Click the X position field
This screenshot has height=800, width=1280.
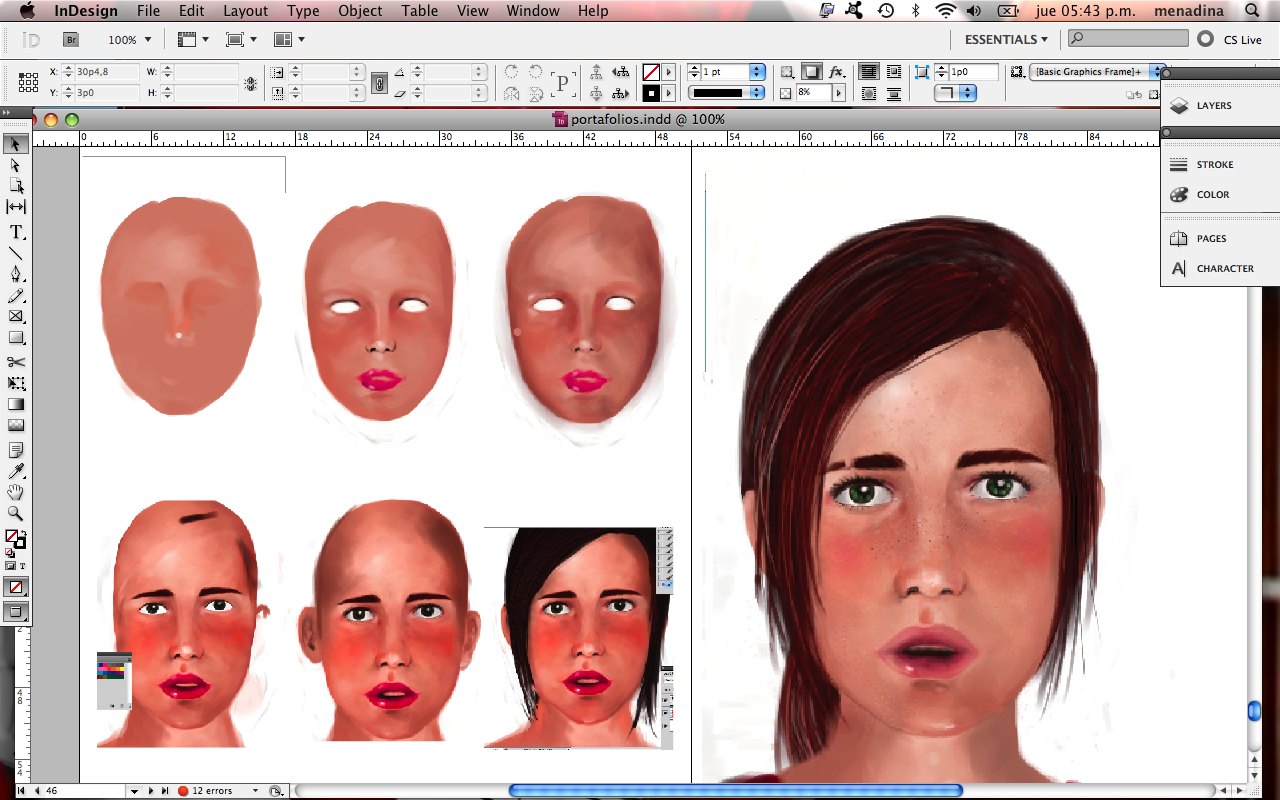107,72
